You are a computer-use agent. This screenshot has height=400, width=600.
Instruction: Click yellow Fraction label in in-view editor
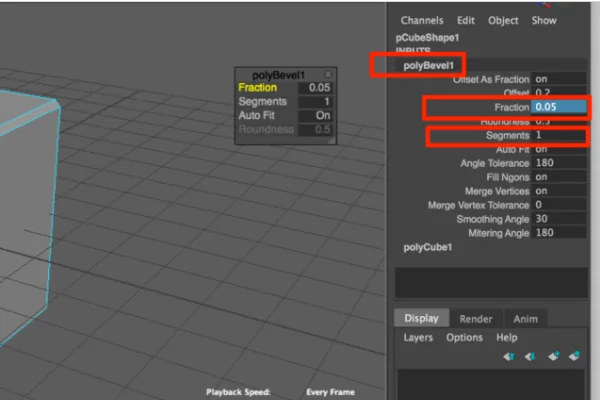coord(257,87)
